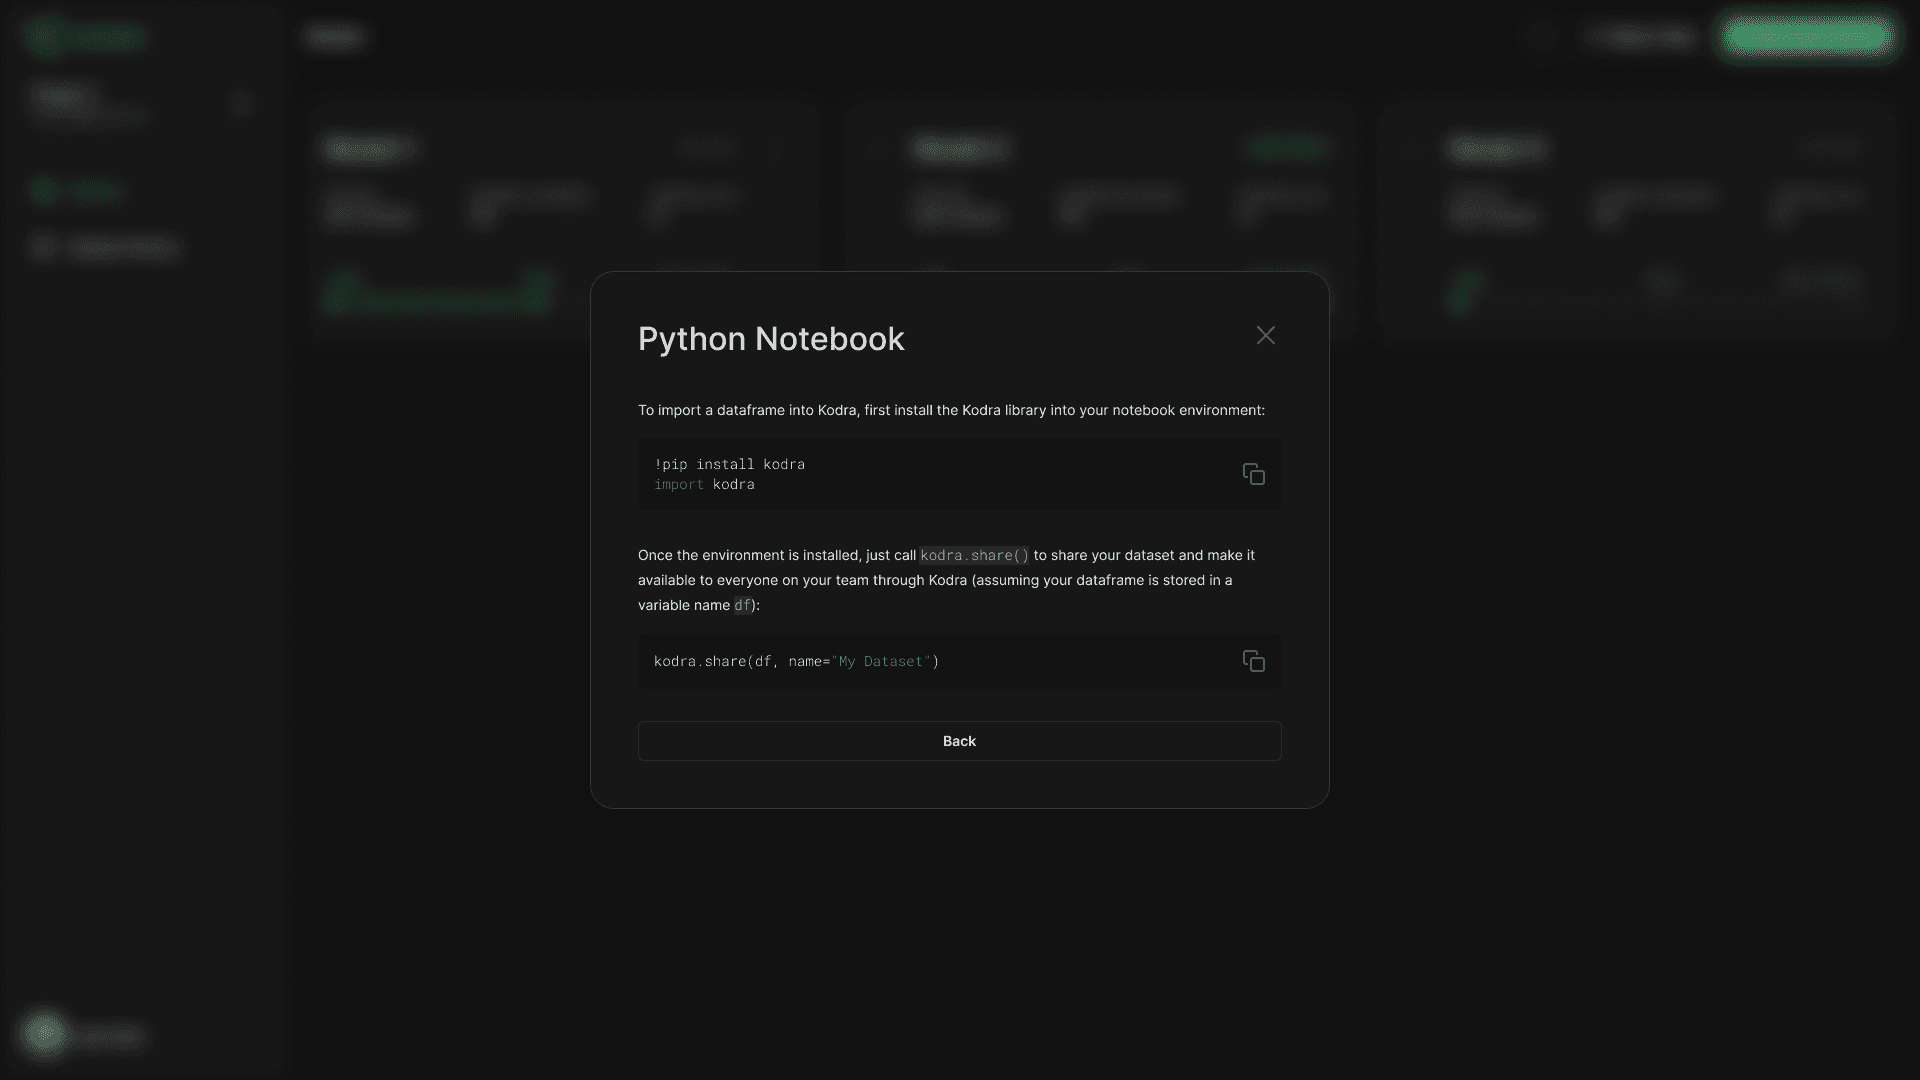Copy the pip install kodra code snippet

1253,474
